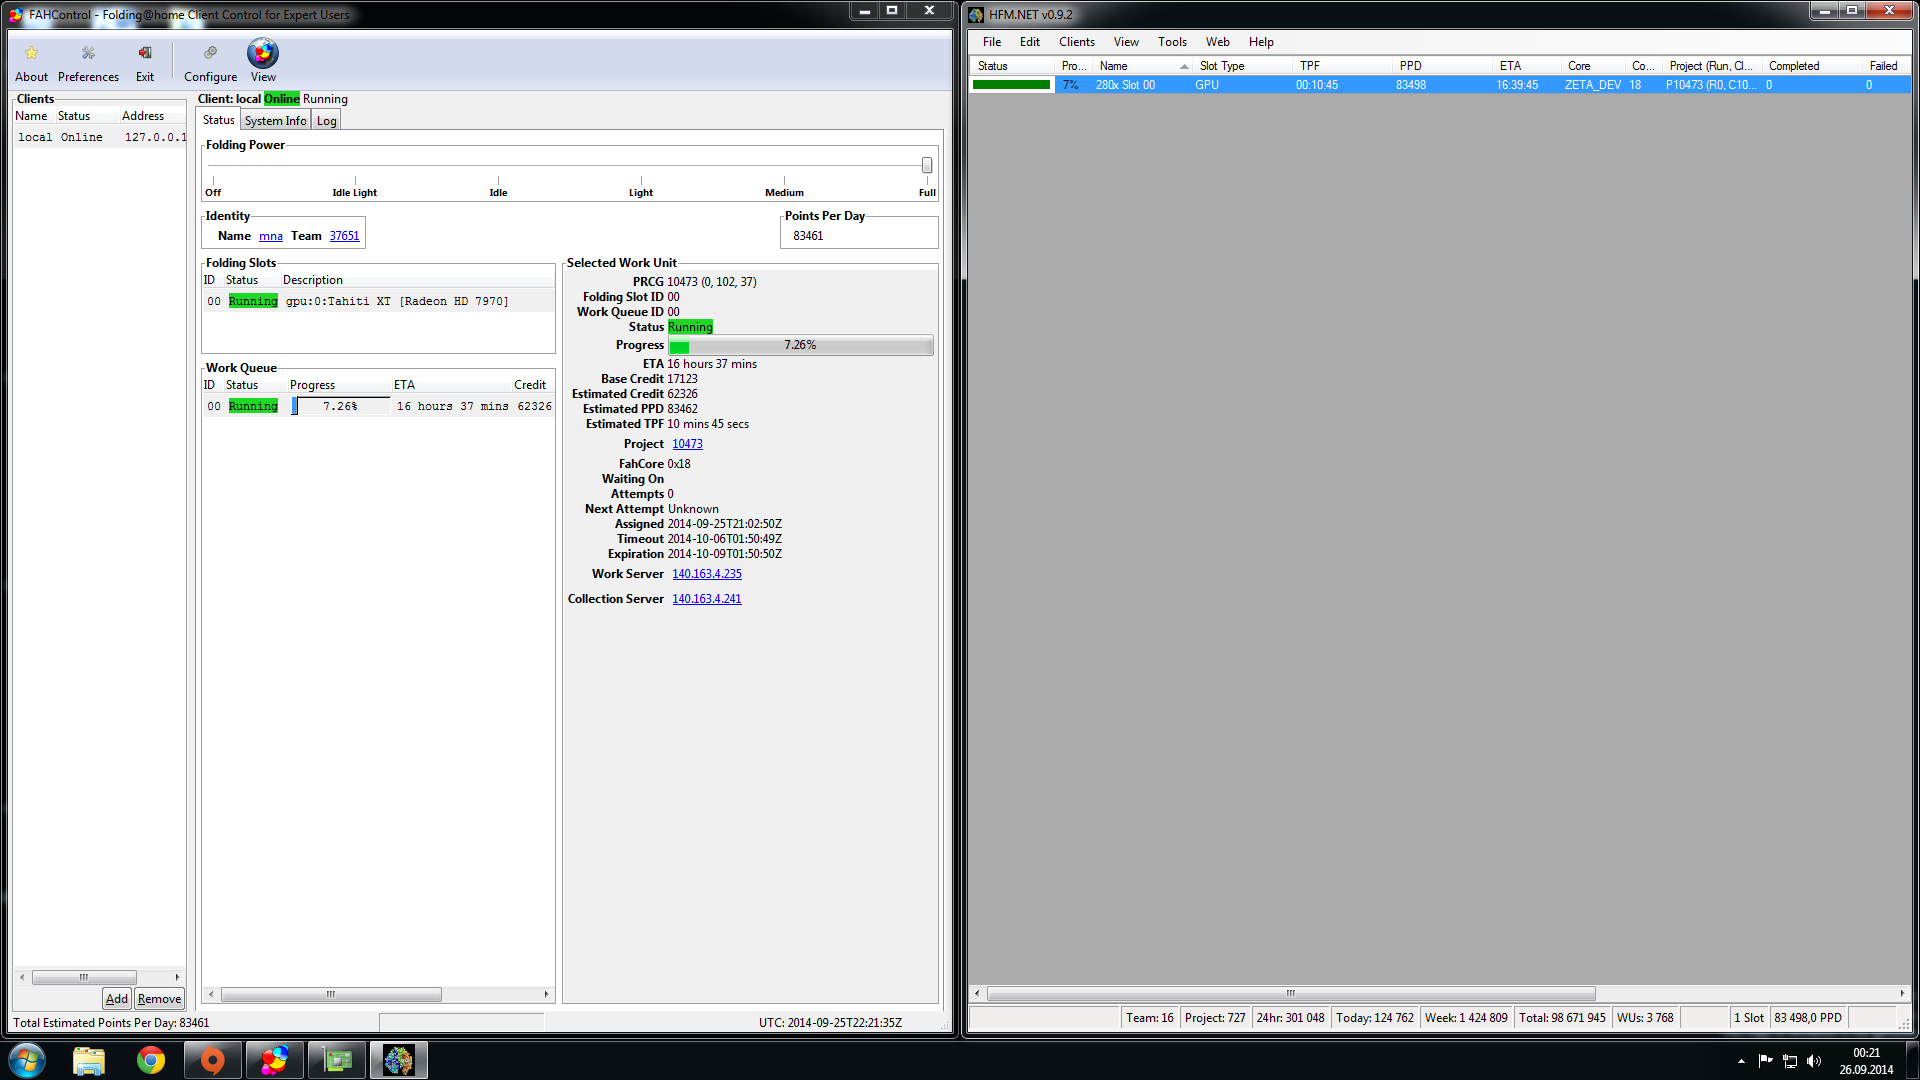The width and height of the screenshot is (1920, 1080).
Task: Click the Selected Work Unit progress bar
Action: pyautogui.click(x=800, y=346)
